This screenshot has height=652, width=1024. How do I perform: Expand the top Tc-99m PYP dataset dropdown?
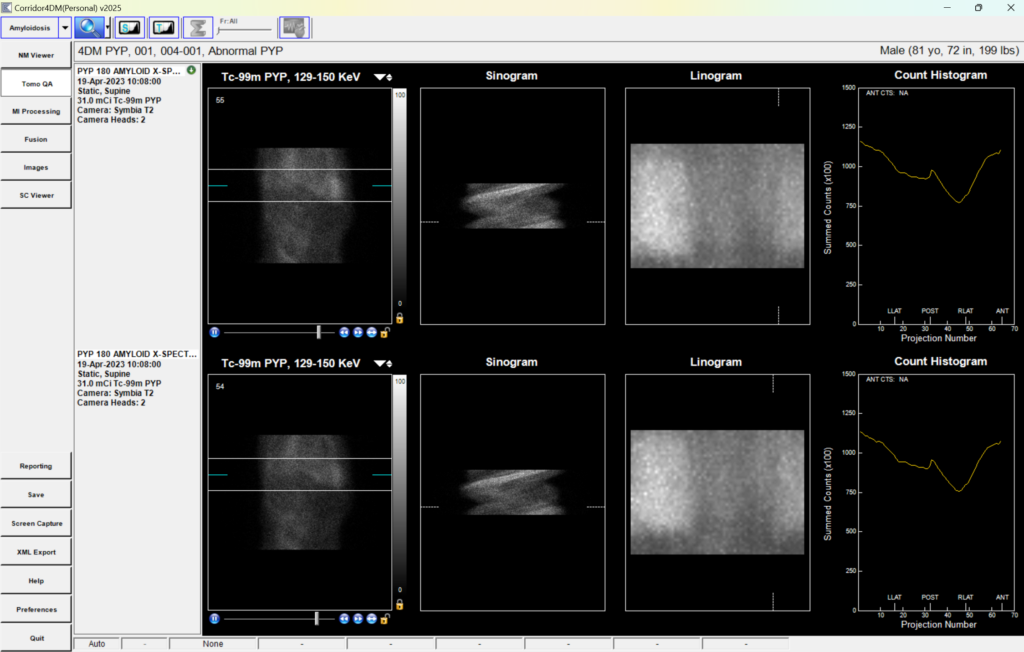[383, 77]
